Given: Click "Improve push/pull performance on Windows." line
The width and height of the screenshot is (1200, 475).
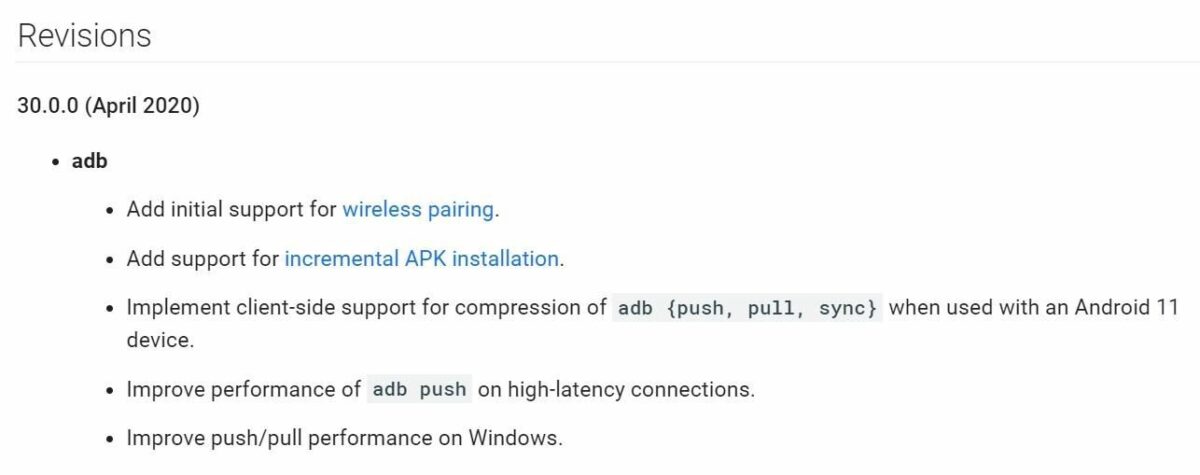Looking at the screenshot, I should (345, 438).
